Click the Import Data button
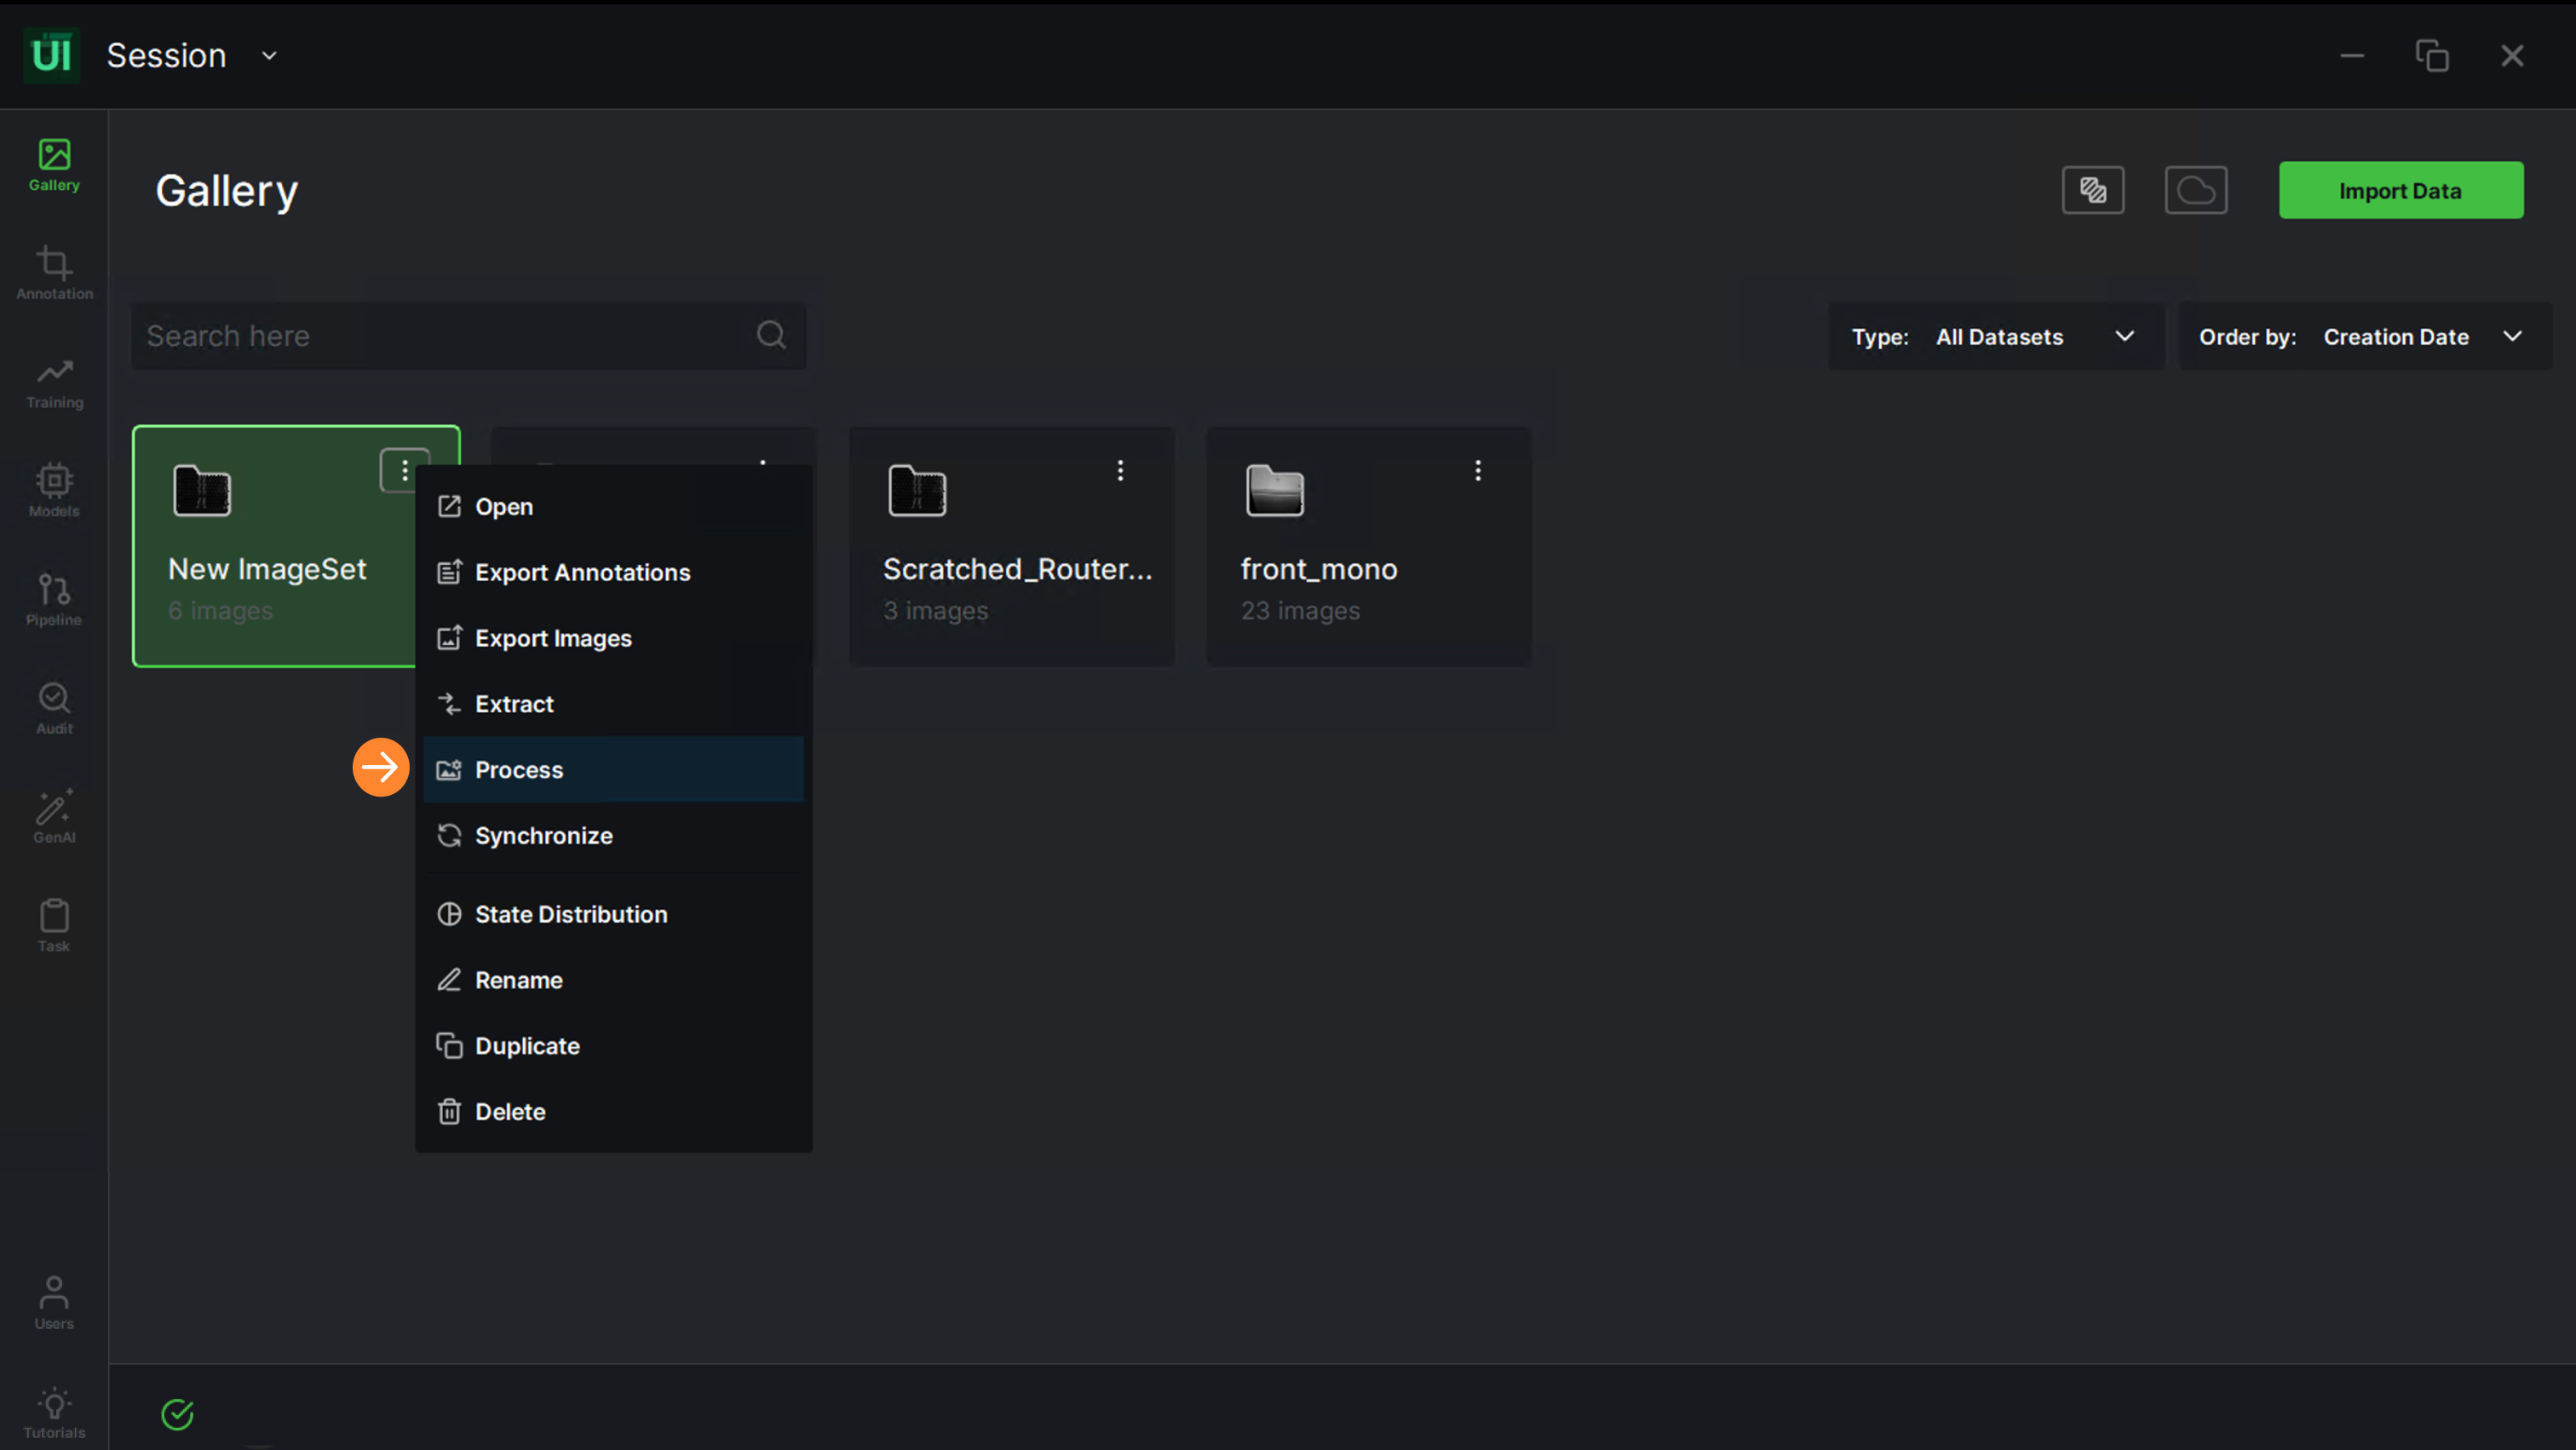The height and width of the screenshot is (1450, 2576). pyautogui.click(x=2400, y=190)
